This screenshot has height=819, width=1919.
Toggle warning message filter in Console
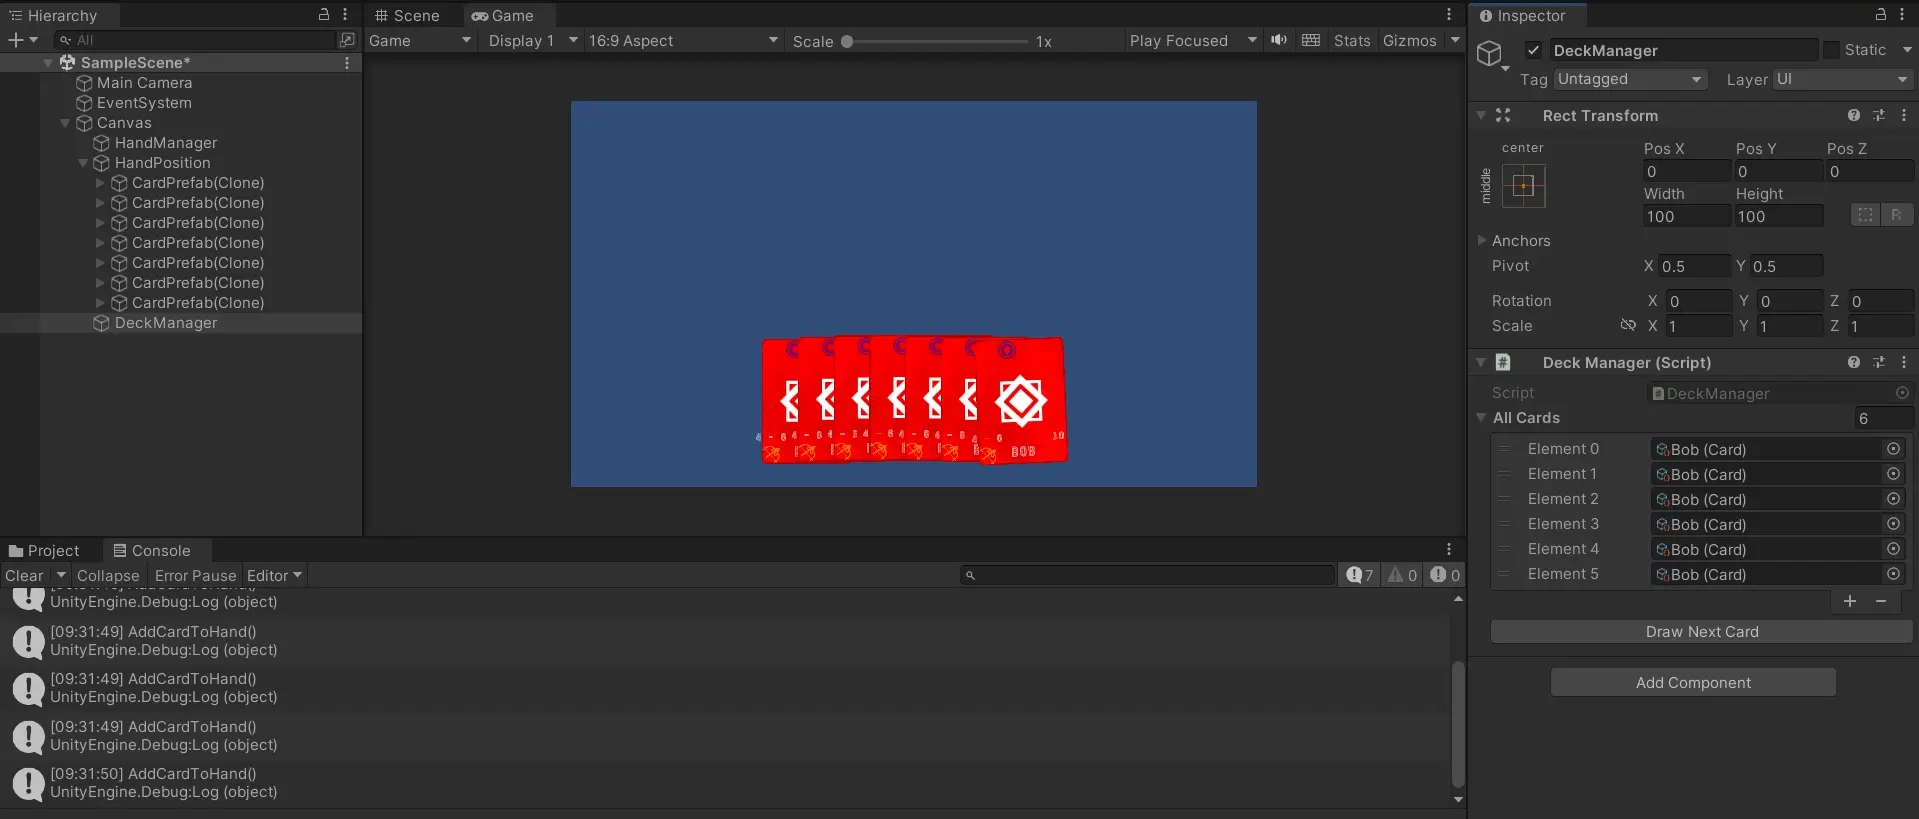click(x=1402, y=575)
